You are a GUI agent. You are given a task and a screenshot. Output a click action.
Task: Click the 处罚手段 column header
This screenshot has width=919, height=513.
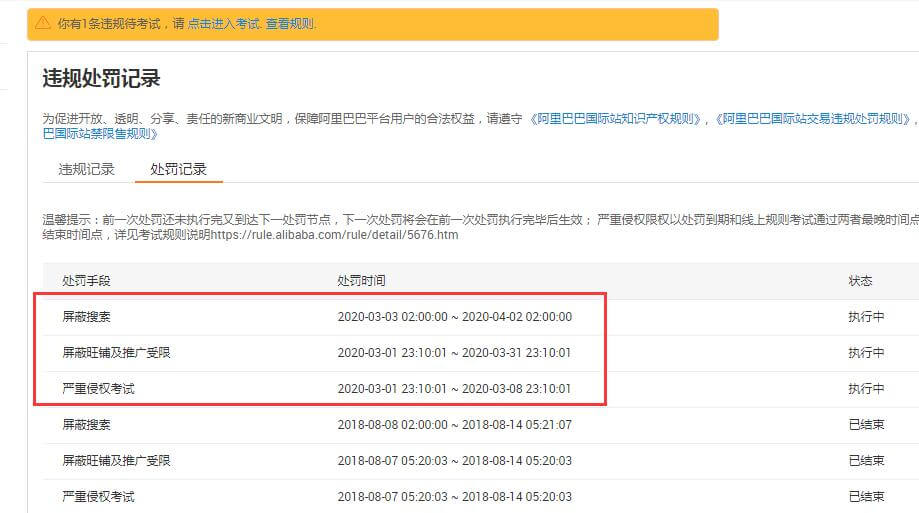86,281
